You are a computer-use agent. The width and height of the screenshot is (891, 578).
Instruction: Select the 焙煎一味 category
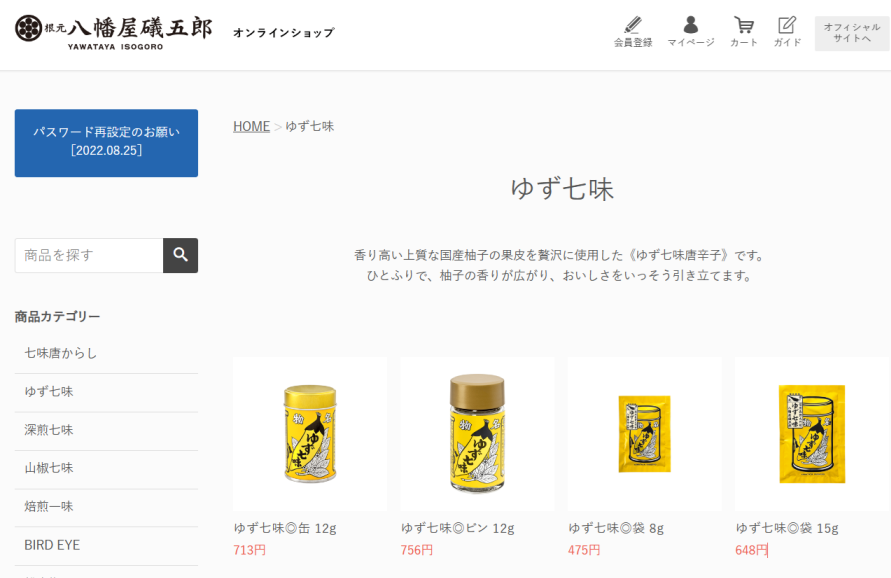tap(106, 507)
